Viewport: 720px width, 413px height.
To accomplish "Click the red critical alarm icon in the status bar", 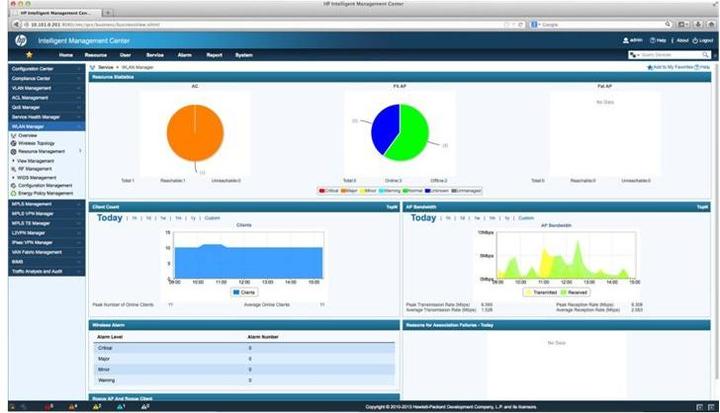I will click(x=48, y=407).
